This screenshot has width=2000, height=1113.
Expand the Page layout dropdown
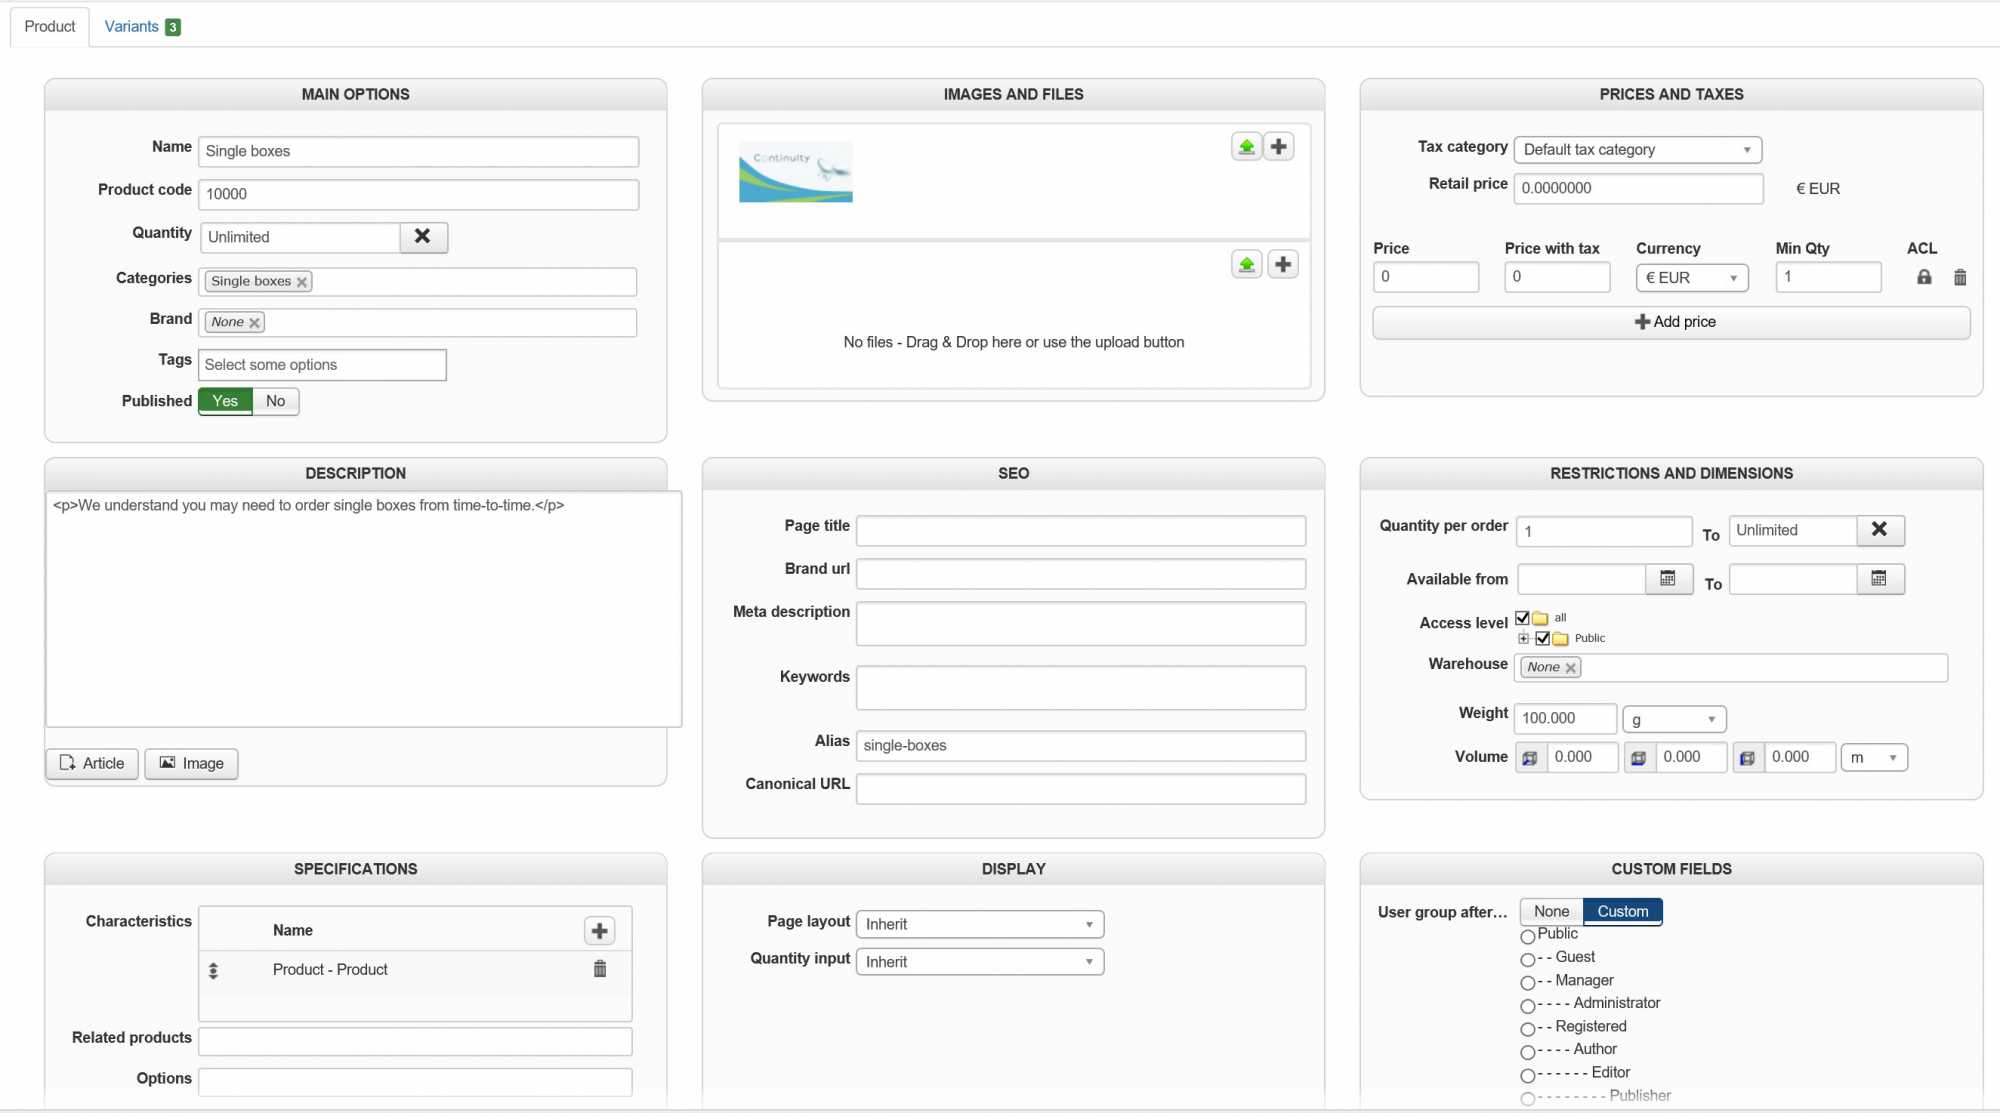pos(979,924)
